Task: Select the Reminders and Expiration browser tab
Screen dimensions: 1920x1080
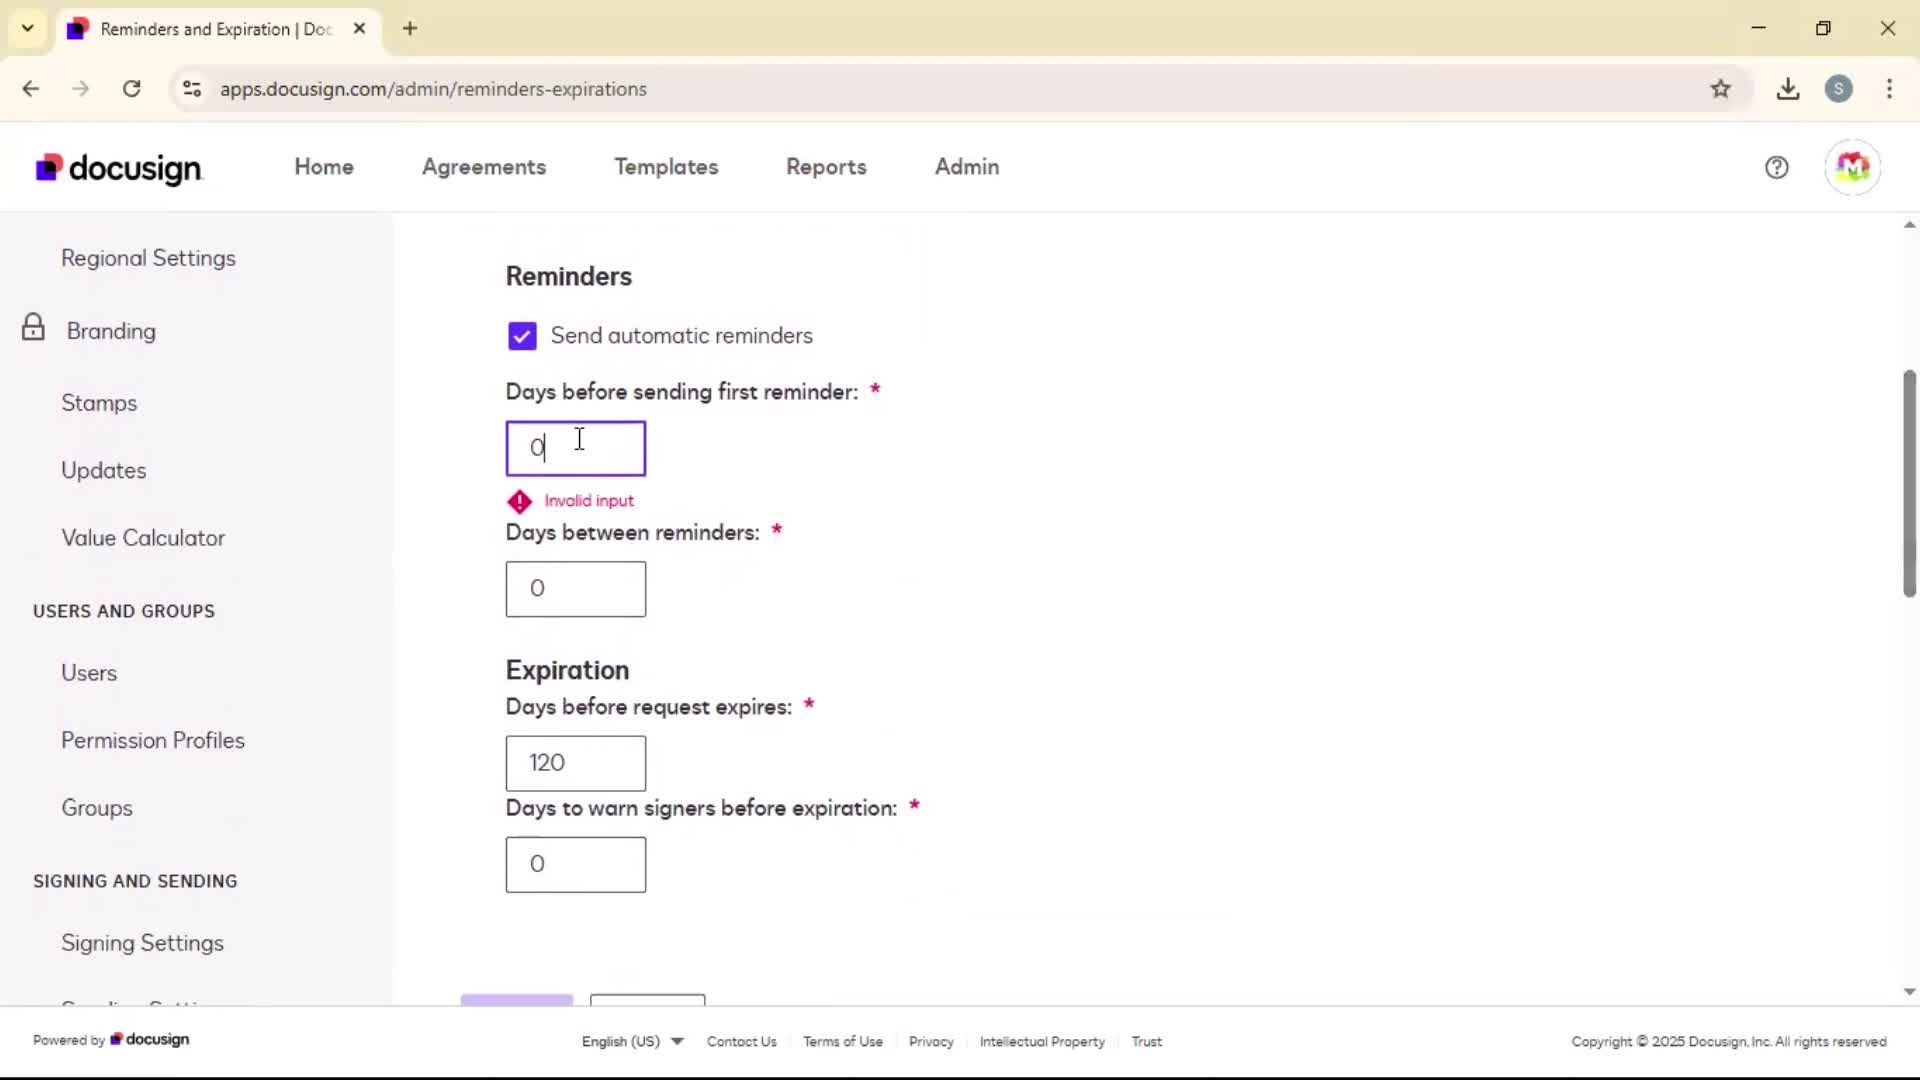Action: point(218,29)
